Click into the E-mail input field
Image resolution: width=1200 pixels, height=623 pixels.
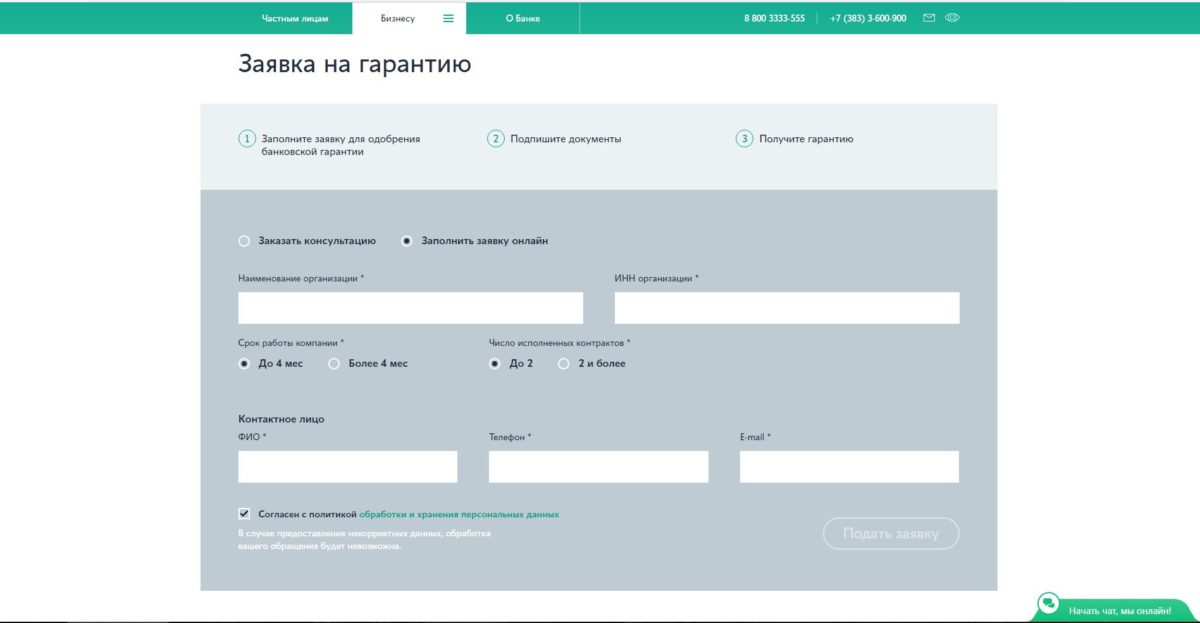[849, 467]
